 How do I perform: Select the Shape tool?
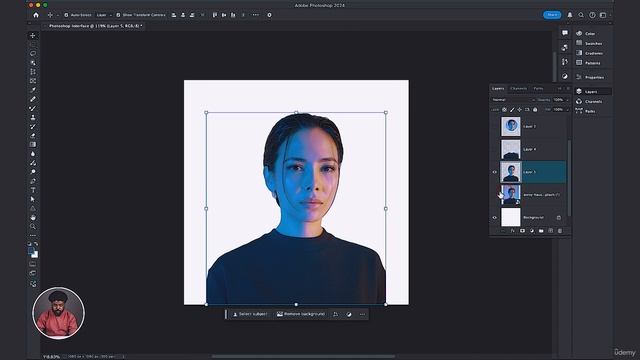tap(33, 208)
